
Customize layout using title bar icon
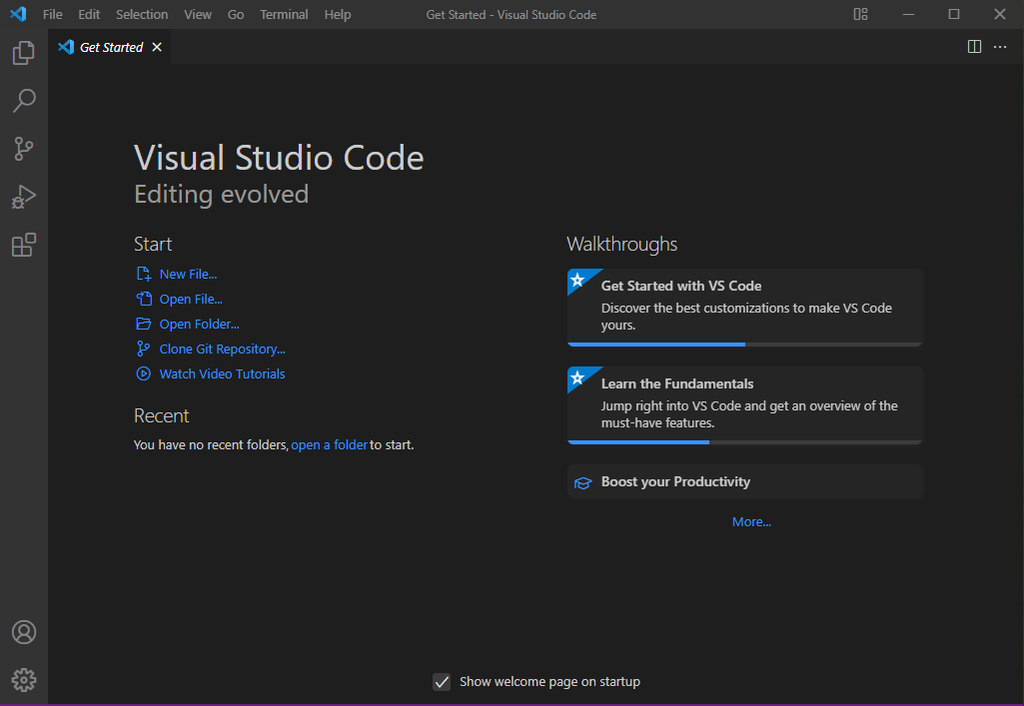[861, 14]
